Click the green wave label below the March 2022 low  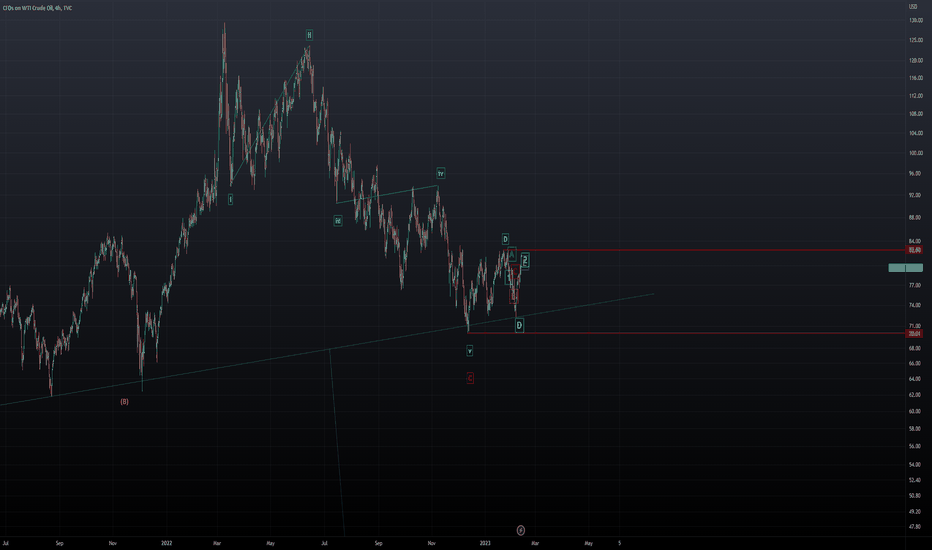pyautogui.click(x=230, y=200)
